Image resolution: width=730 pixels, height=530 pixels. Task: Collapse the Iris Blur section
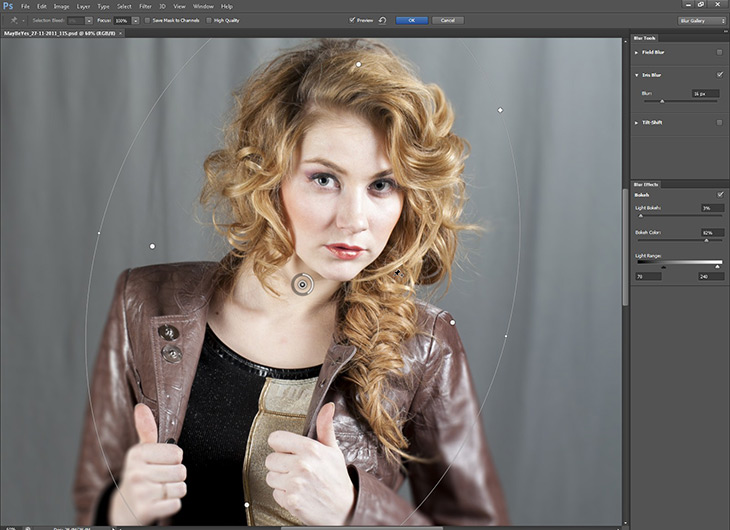[x=636, y=75]
